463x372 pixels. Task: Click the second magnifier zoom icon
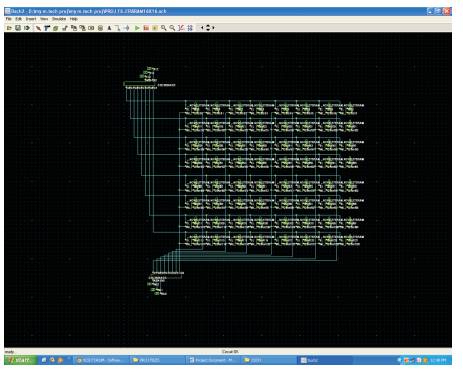click(172, 28)
